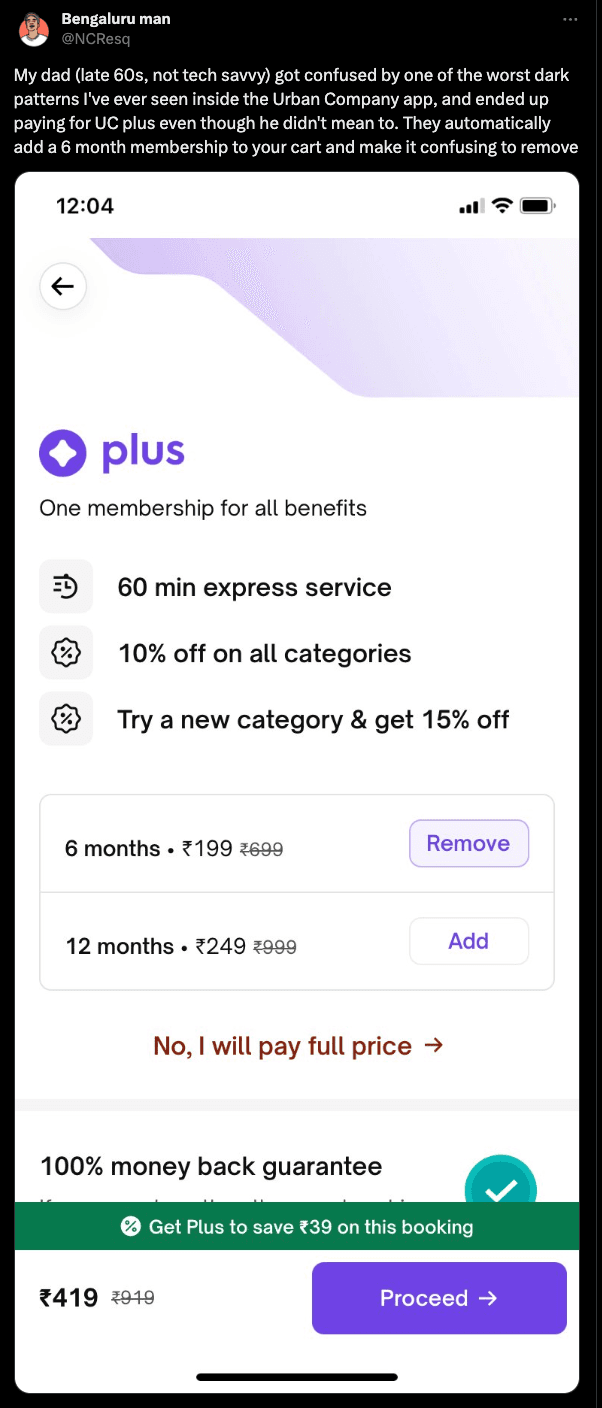Click the 60 min express service icon
The height and width of the screenshot is (1408, 602).
tap(66, 587)
